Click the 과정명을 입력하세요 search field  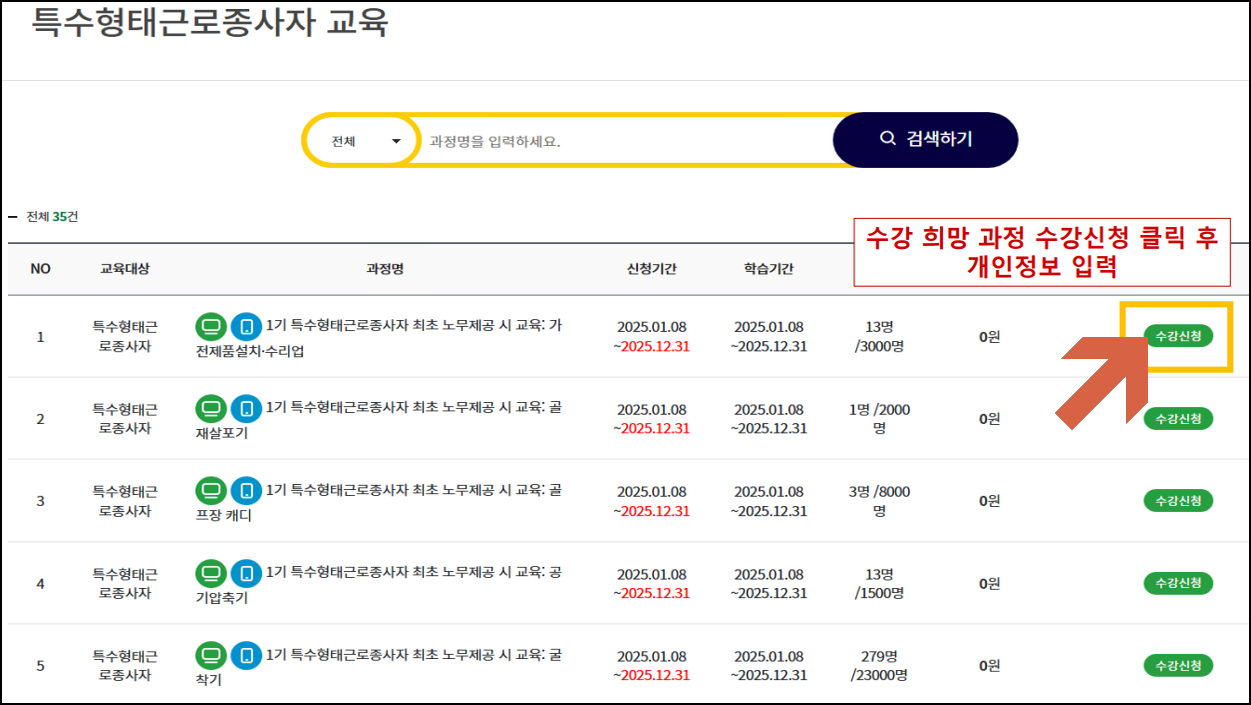click(626, 141)
